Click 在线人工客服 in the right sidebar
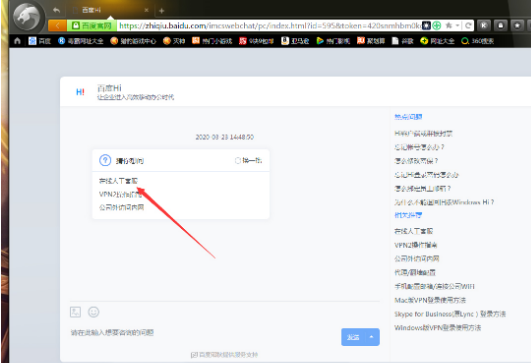The image size is (531, 363). pyautogui.click(x=413, y=231)
